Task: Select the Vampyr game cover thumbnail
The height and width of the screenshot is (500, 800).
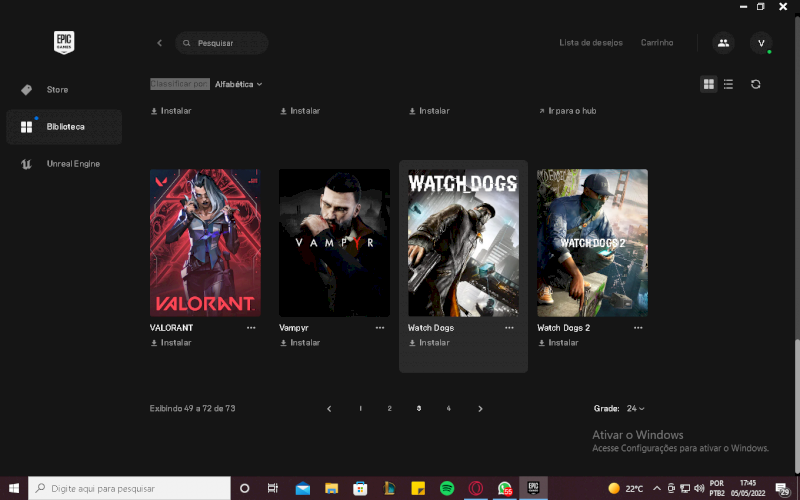Action: point(334,242)
